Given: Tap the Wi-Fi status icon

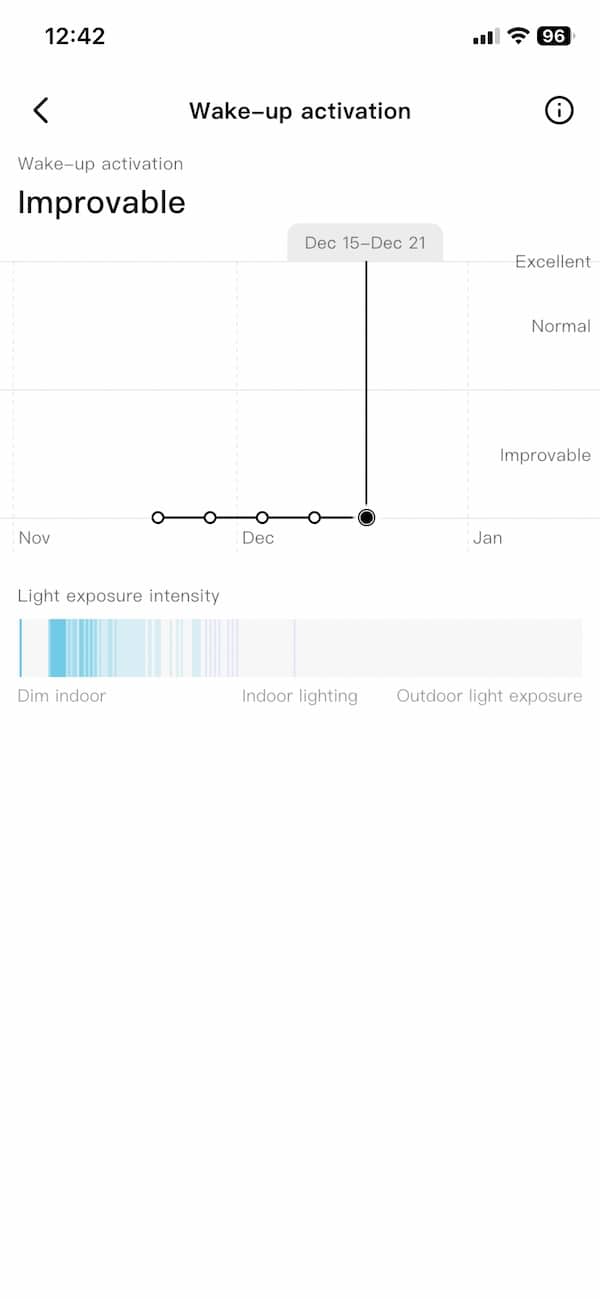Looking at the screenshot, I should [518, 37].
